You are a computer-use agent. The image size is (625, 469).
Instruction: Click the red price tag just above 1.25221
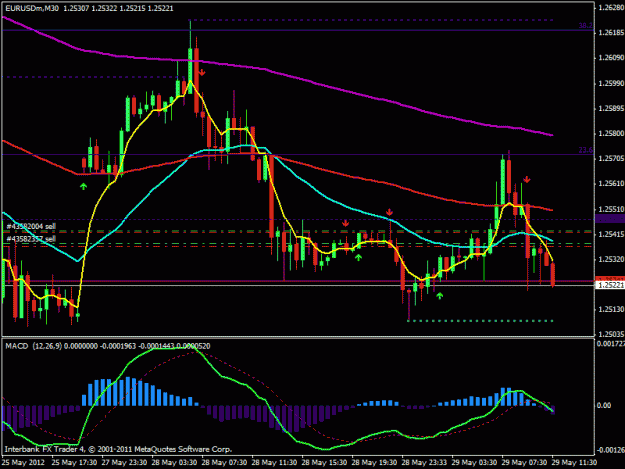point(610,279)
